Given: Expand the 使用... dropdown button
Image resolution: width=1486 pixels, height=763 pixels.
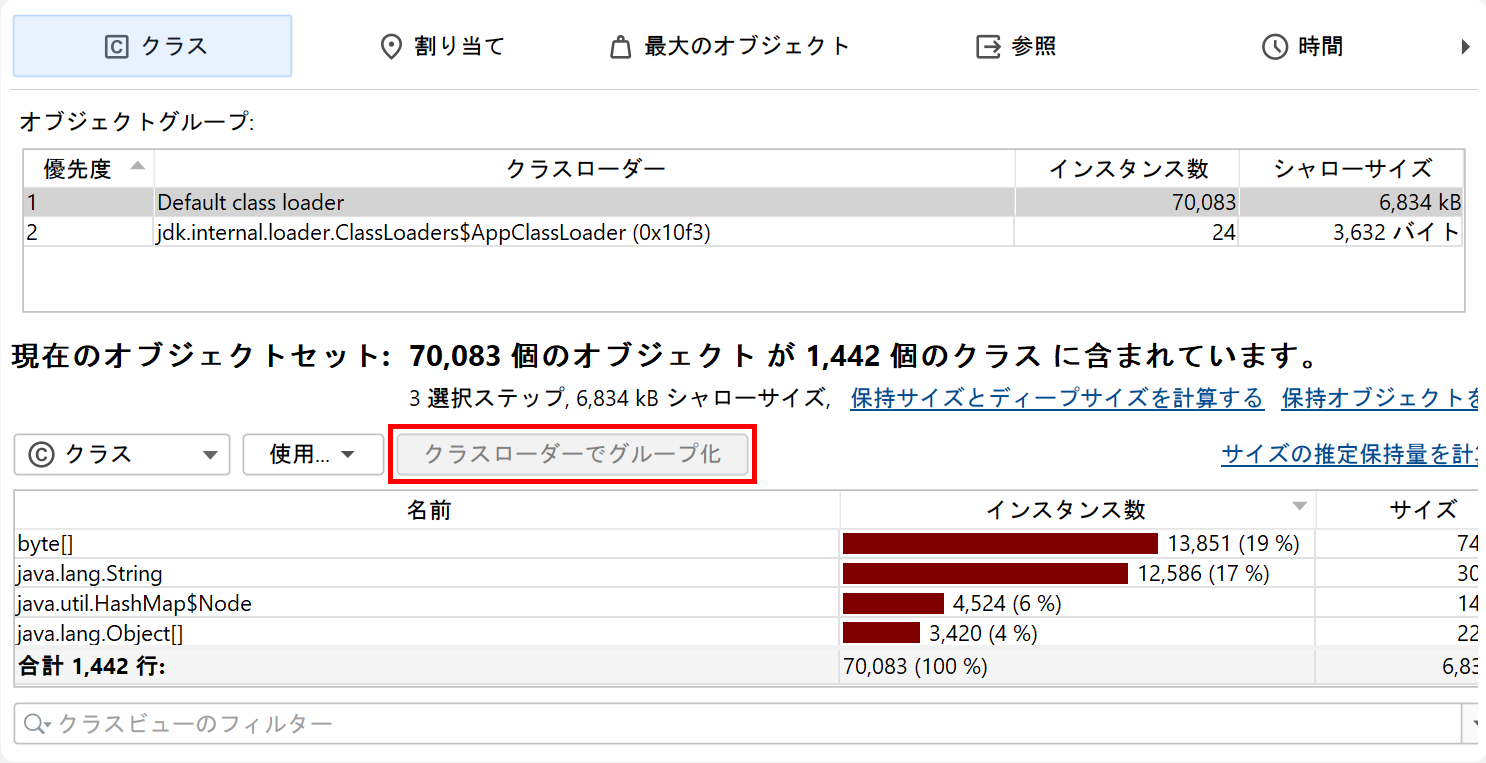Looking at the screenshot, I should click(x=313, y=455).
